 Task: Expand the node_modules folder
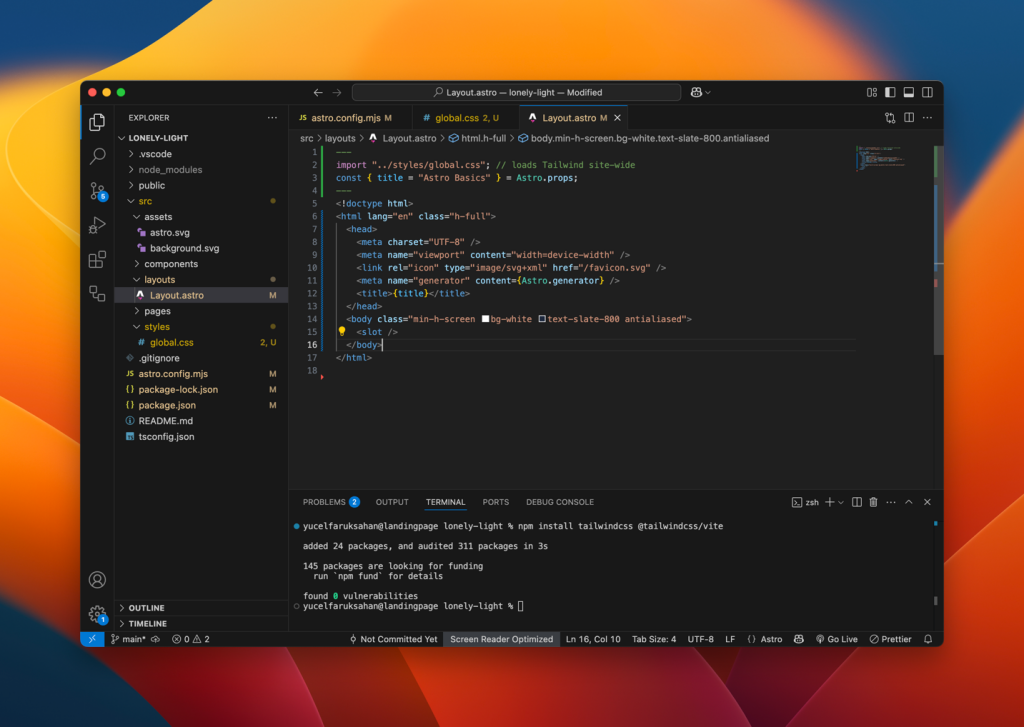pyautogui.click(x=170, y=170)
